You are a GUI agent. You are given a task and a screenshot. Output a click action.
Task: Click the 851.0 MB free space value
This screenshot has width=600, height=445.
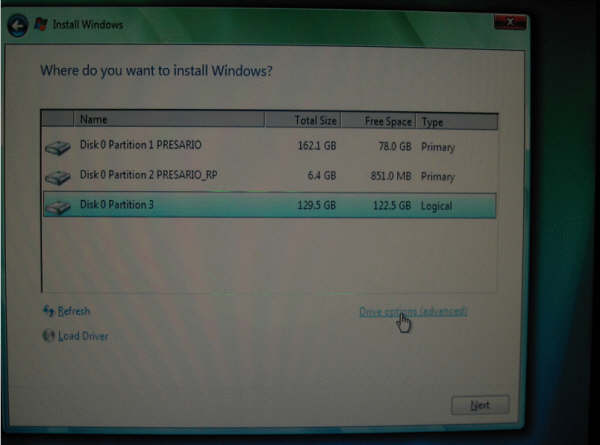click(x=391, y=176)
